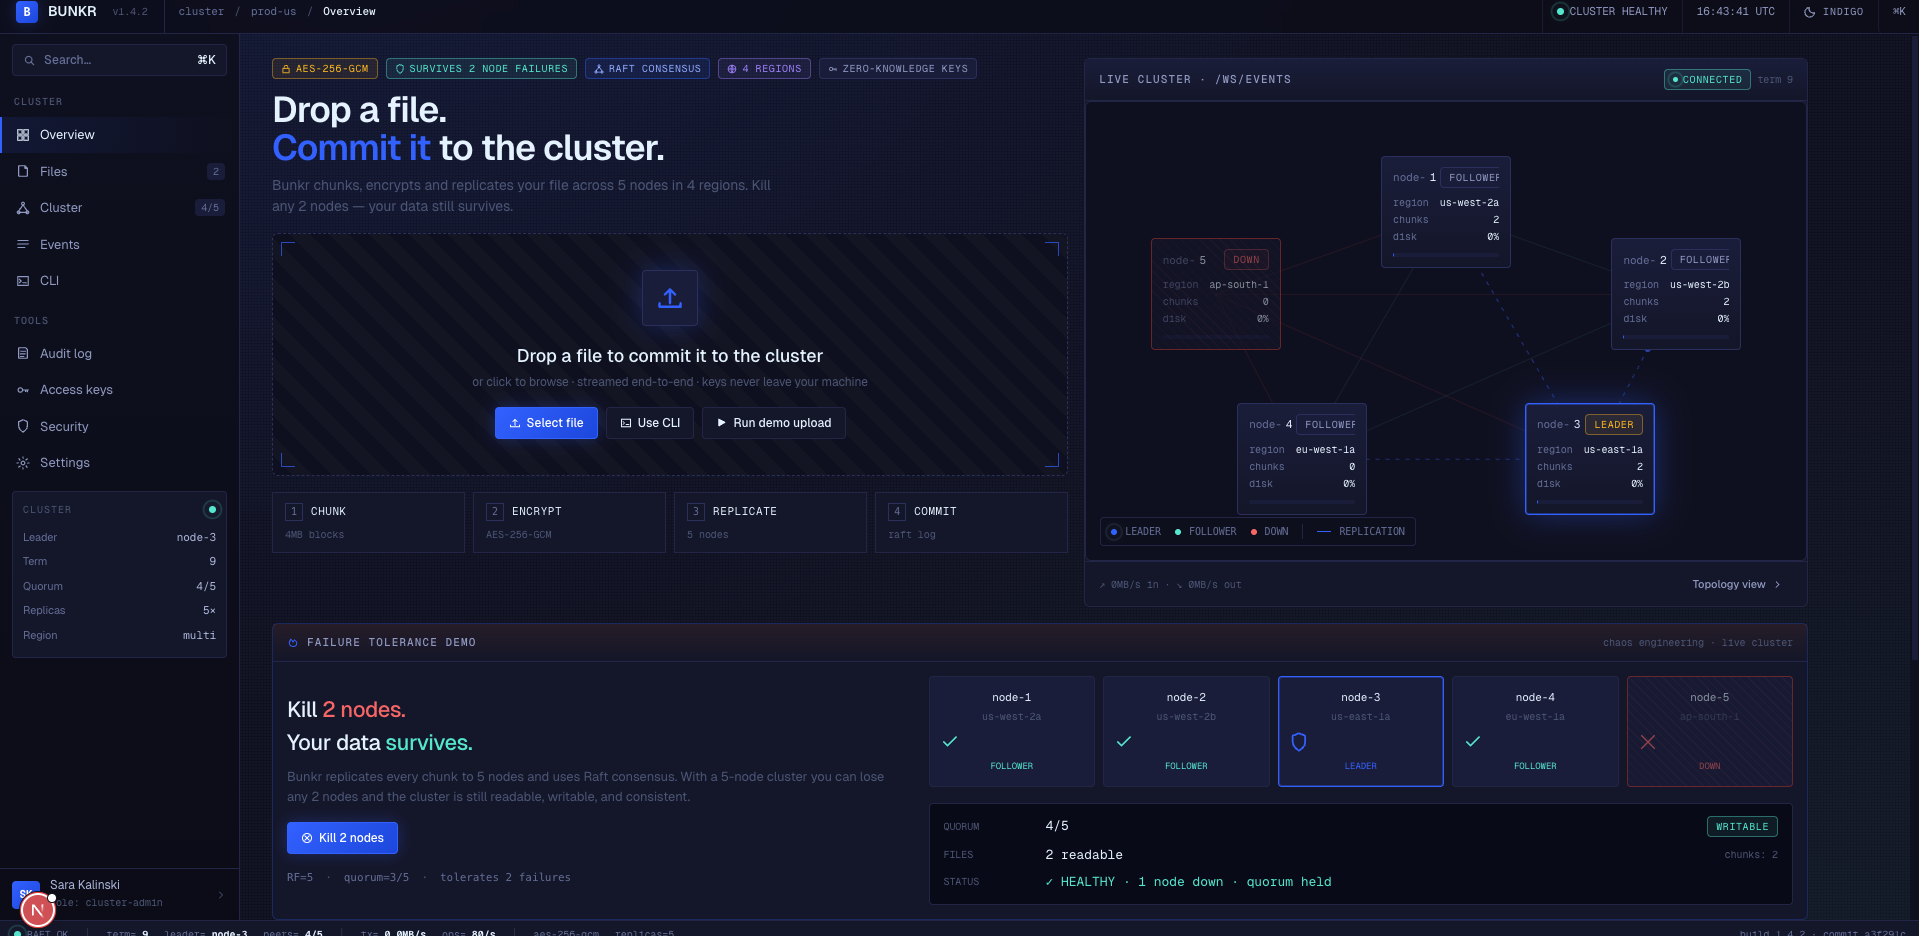The height and width of the screenshot is (936, 1919).
Task: Click Run demo upload button
Action: 774,423
